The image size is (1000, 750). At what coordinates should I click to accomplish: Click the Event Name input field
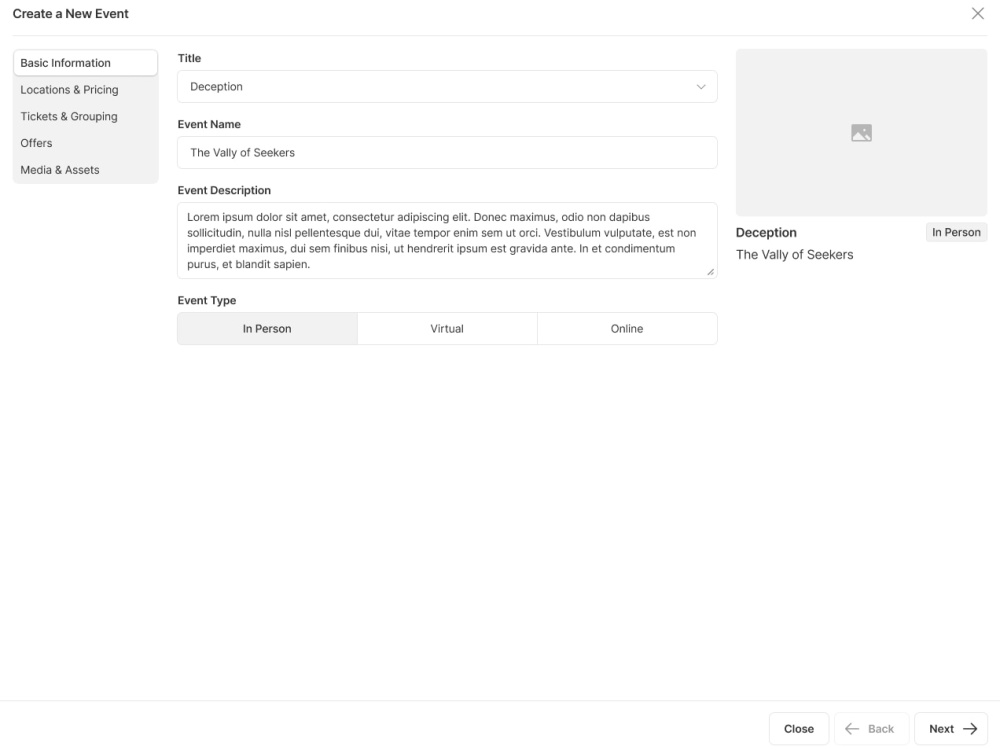click(x=447, y=152)
